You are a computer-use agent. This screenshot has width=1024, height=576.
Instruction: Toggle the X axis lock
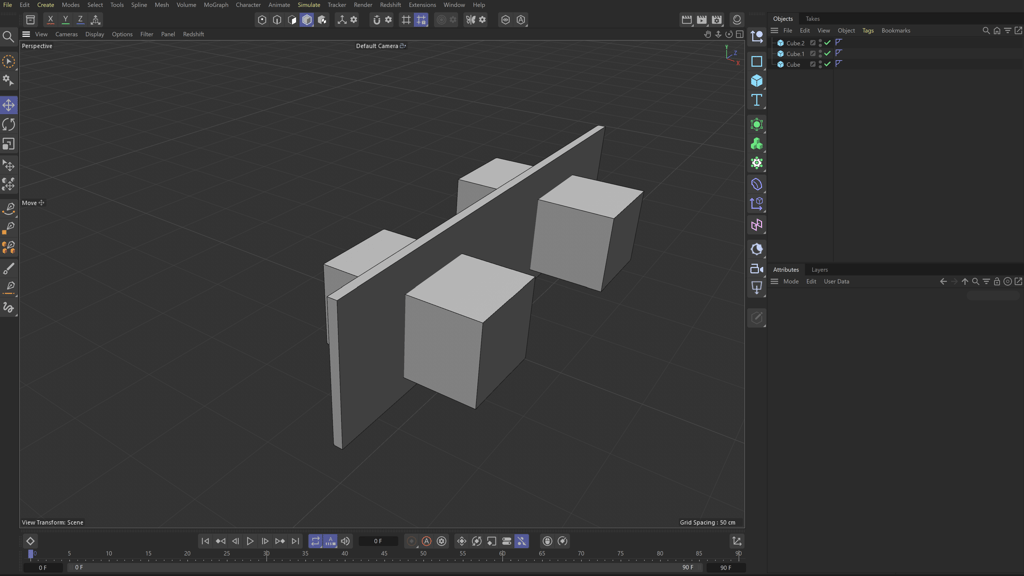click(x=50, y=20)
